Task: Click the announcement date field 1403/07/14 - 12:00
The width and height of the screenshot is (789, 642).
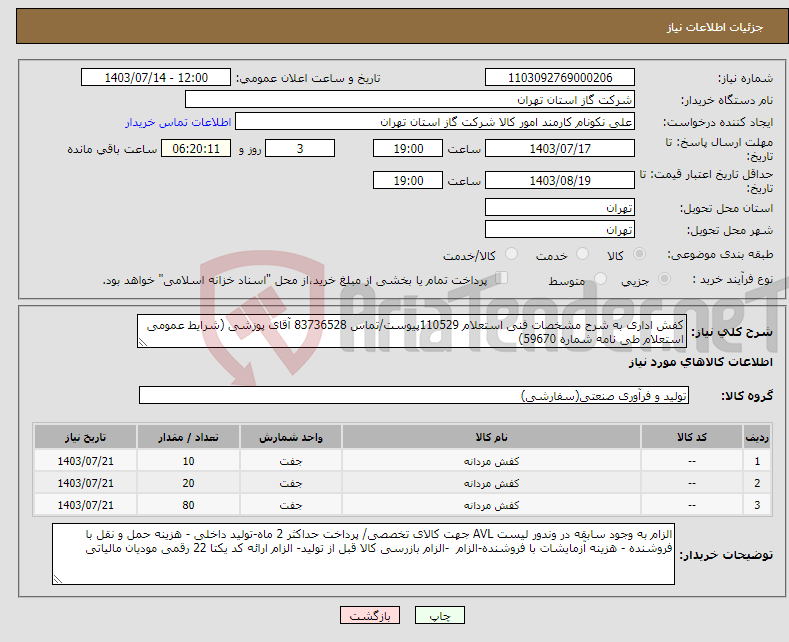Action: [156, 77]
